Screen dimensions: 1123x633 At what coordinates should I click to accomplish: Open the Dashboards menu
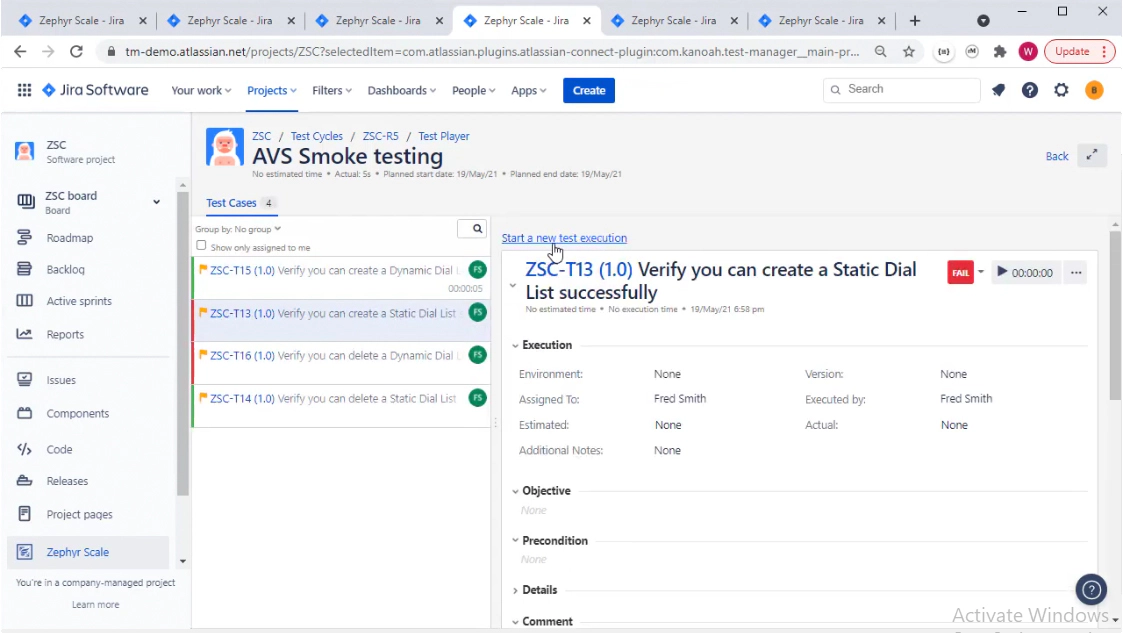pyautogui.click(x=402, y=90)
